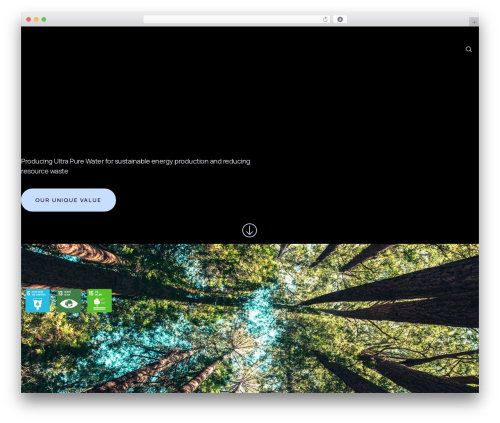This screenshot has width=500, height=423.
Task: Maximize the window with the green button
Action: click(44, 19)
